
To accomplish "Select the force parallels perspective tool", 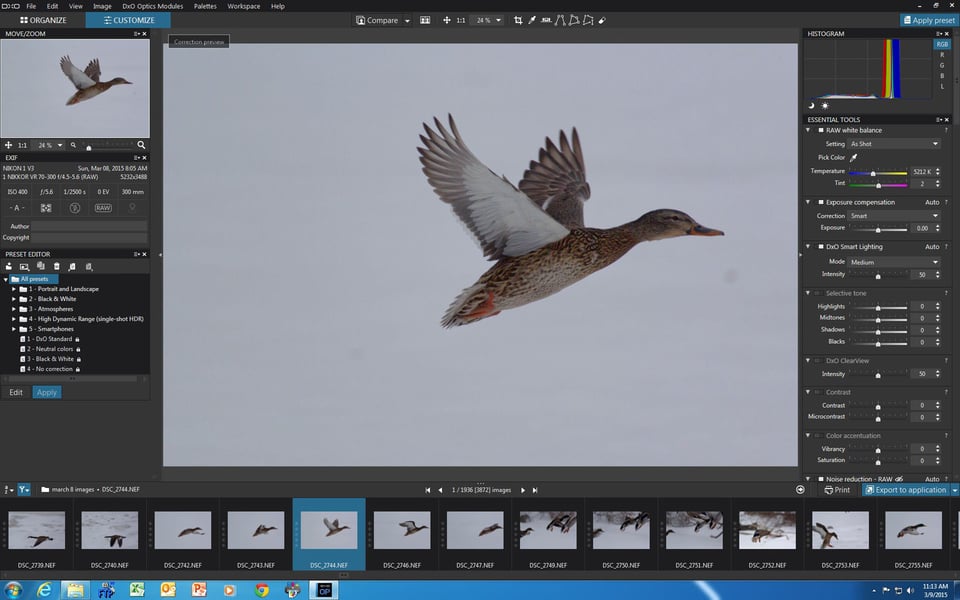I will [560, 20].
